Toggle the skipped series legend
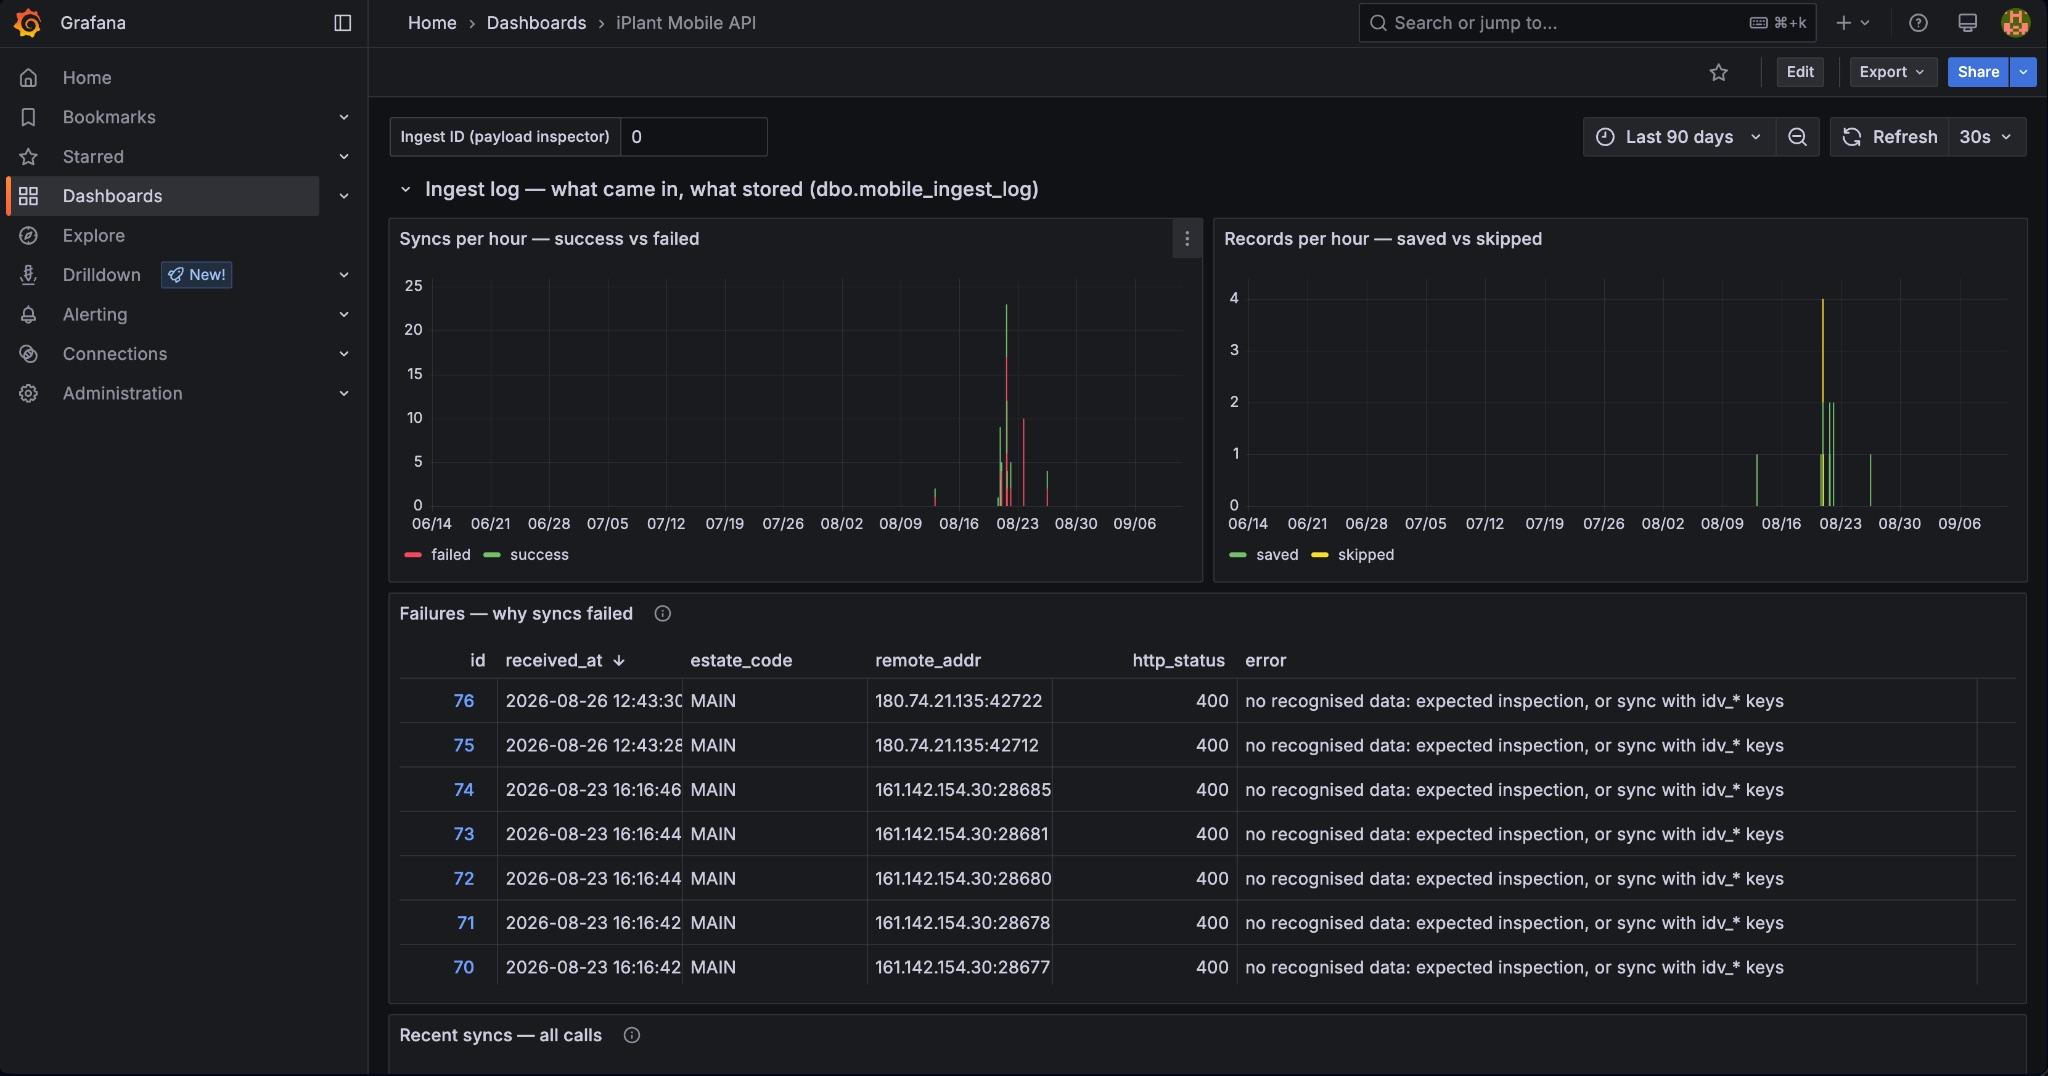Screen dimensions: 2048x1076 point(1352,555)
